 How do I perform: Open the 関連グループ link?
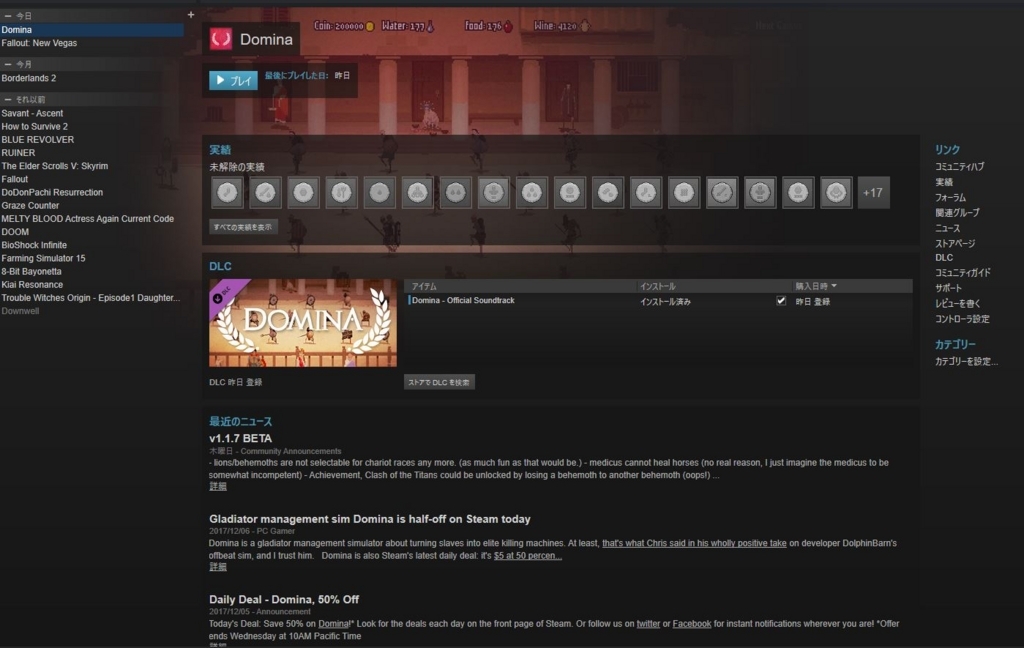957,212
